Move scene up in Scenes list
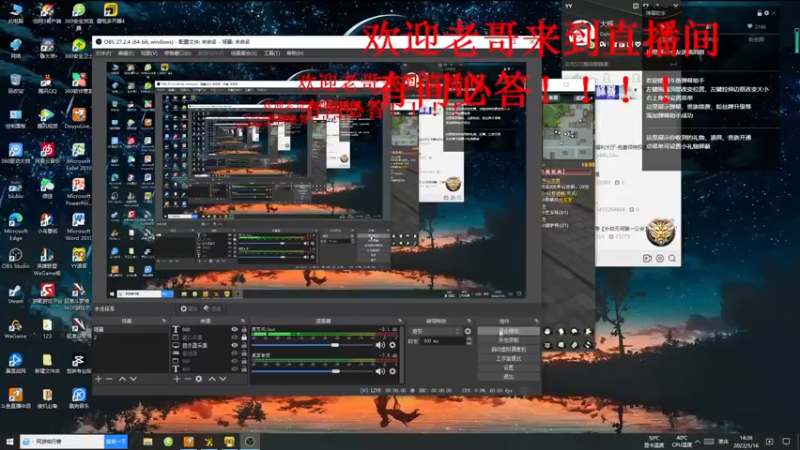 (x=122, y=379)
